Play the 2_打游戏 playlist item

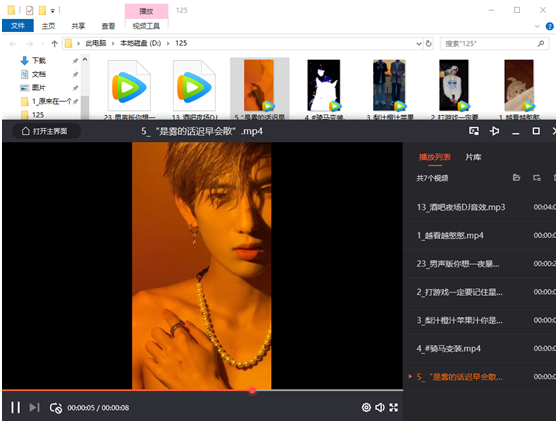479,292
